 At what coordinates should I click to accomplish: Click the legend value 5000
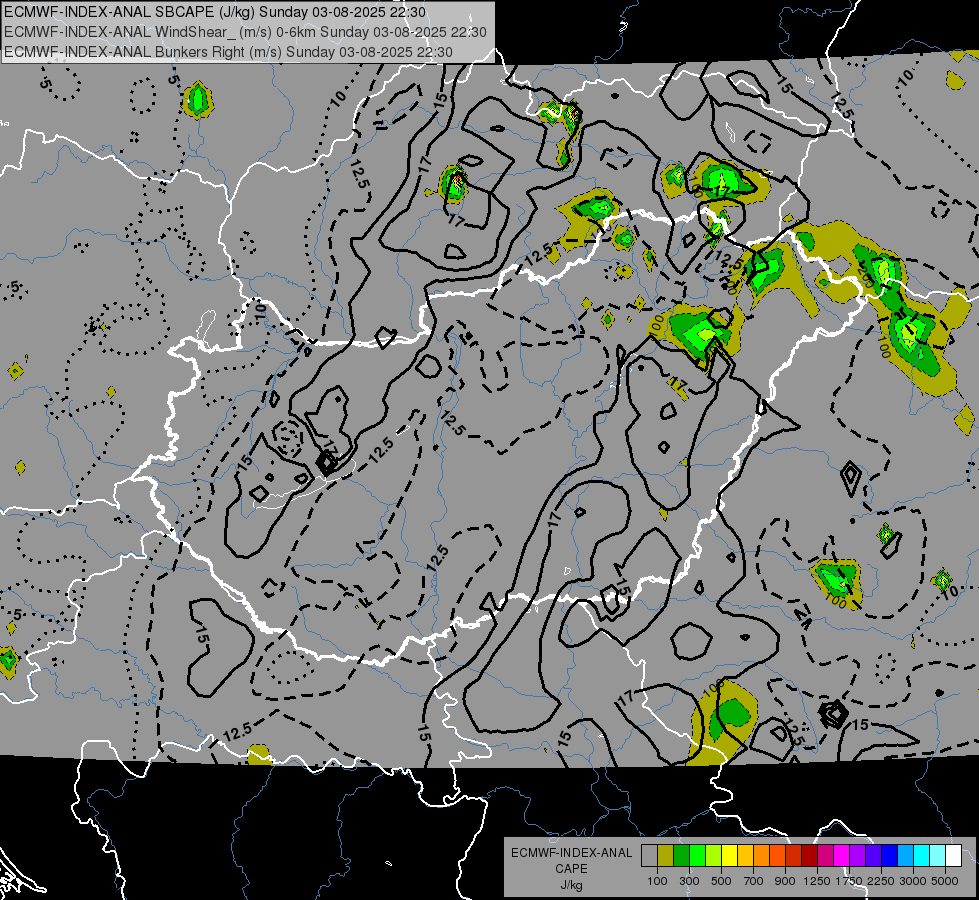click(x=945, y=881)
